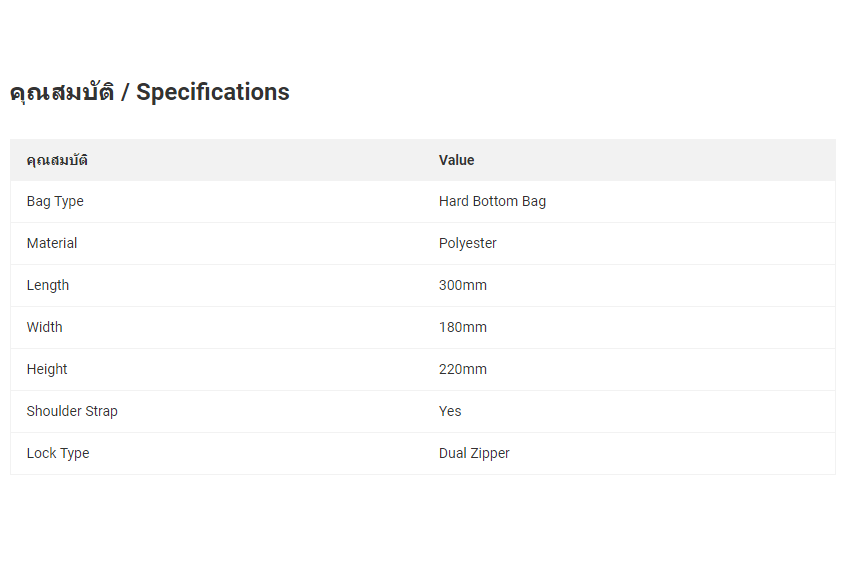This screenshot has height=562, width=849.
Task: Click the Dual Zipper value
Action: [x=474, y=453]
